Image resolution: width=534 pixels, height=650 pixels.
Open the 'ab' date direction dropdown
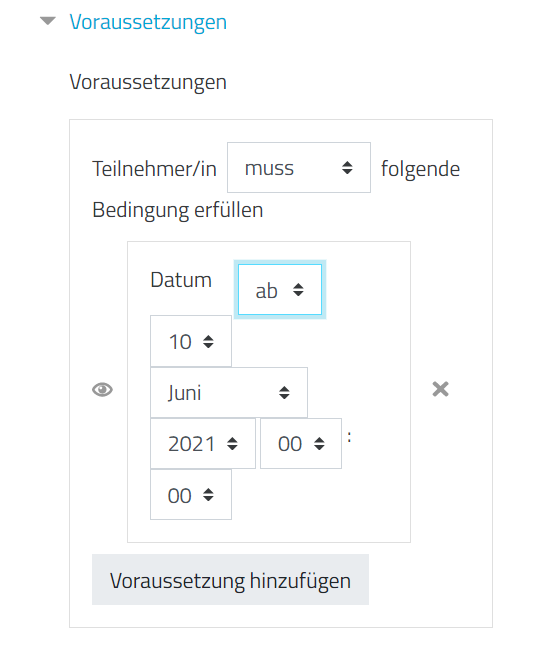tap(280, 290)
